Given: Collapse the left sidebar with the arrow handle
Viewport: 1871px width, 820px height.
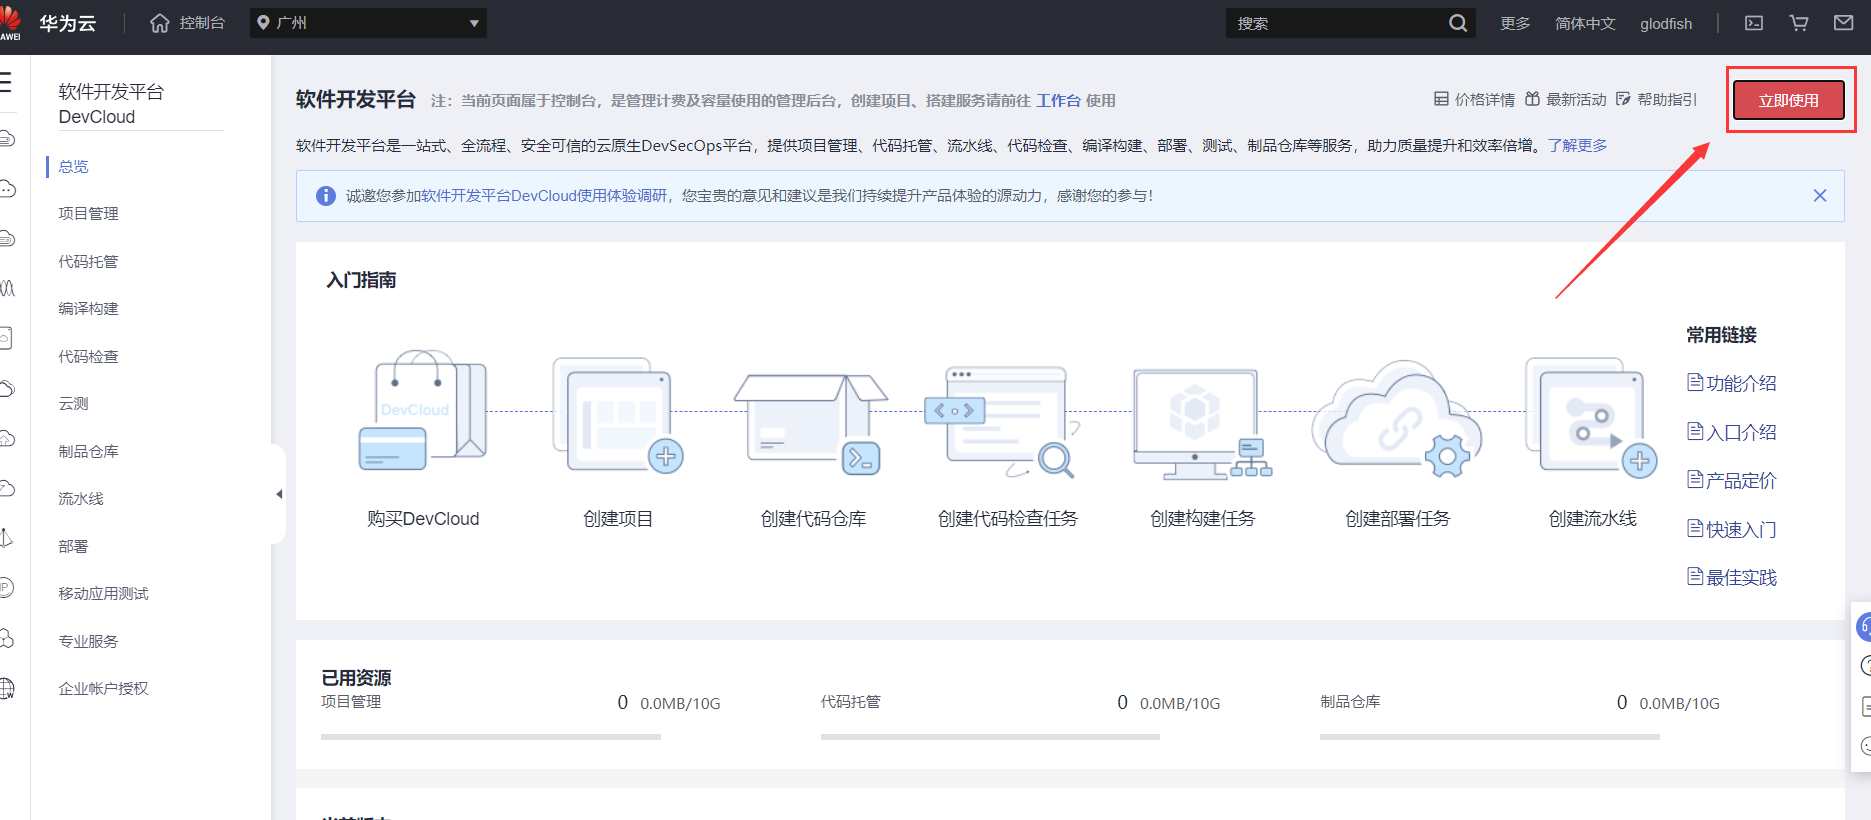Looking at the screenshot, I should (x=279, y=494).
